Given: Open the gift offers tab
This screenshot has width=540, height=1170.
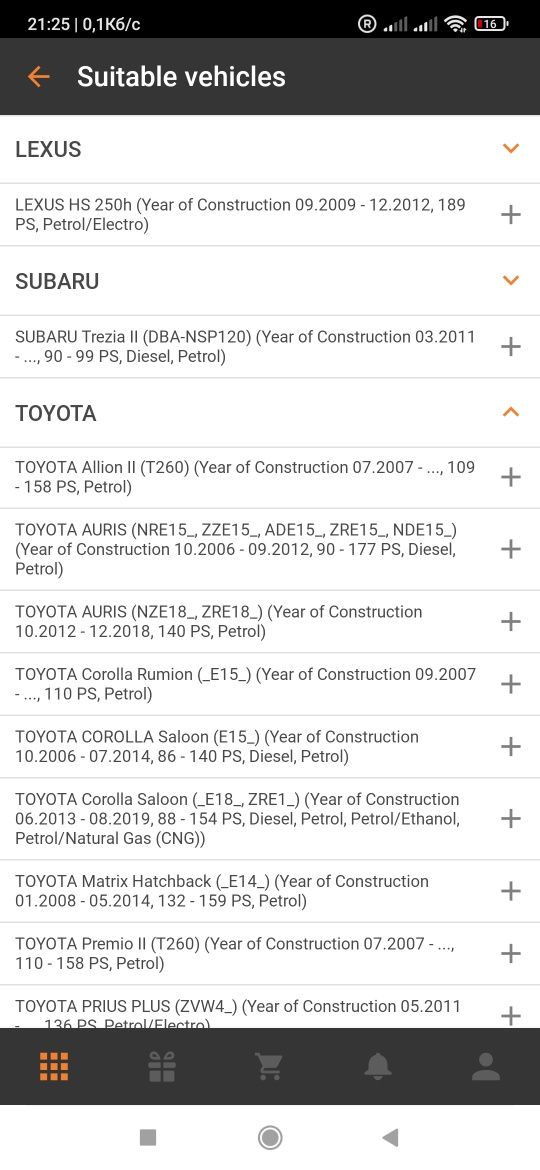Looking at the screenshot, I should [x=162, y=1066].
